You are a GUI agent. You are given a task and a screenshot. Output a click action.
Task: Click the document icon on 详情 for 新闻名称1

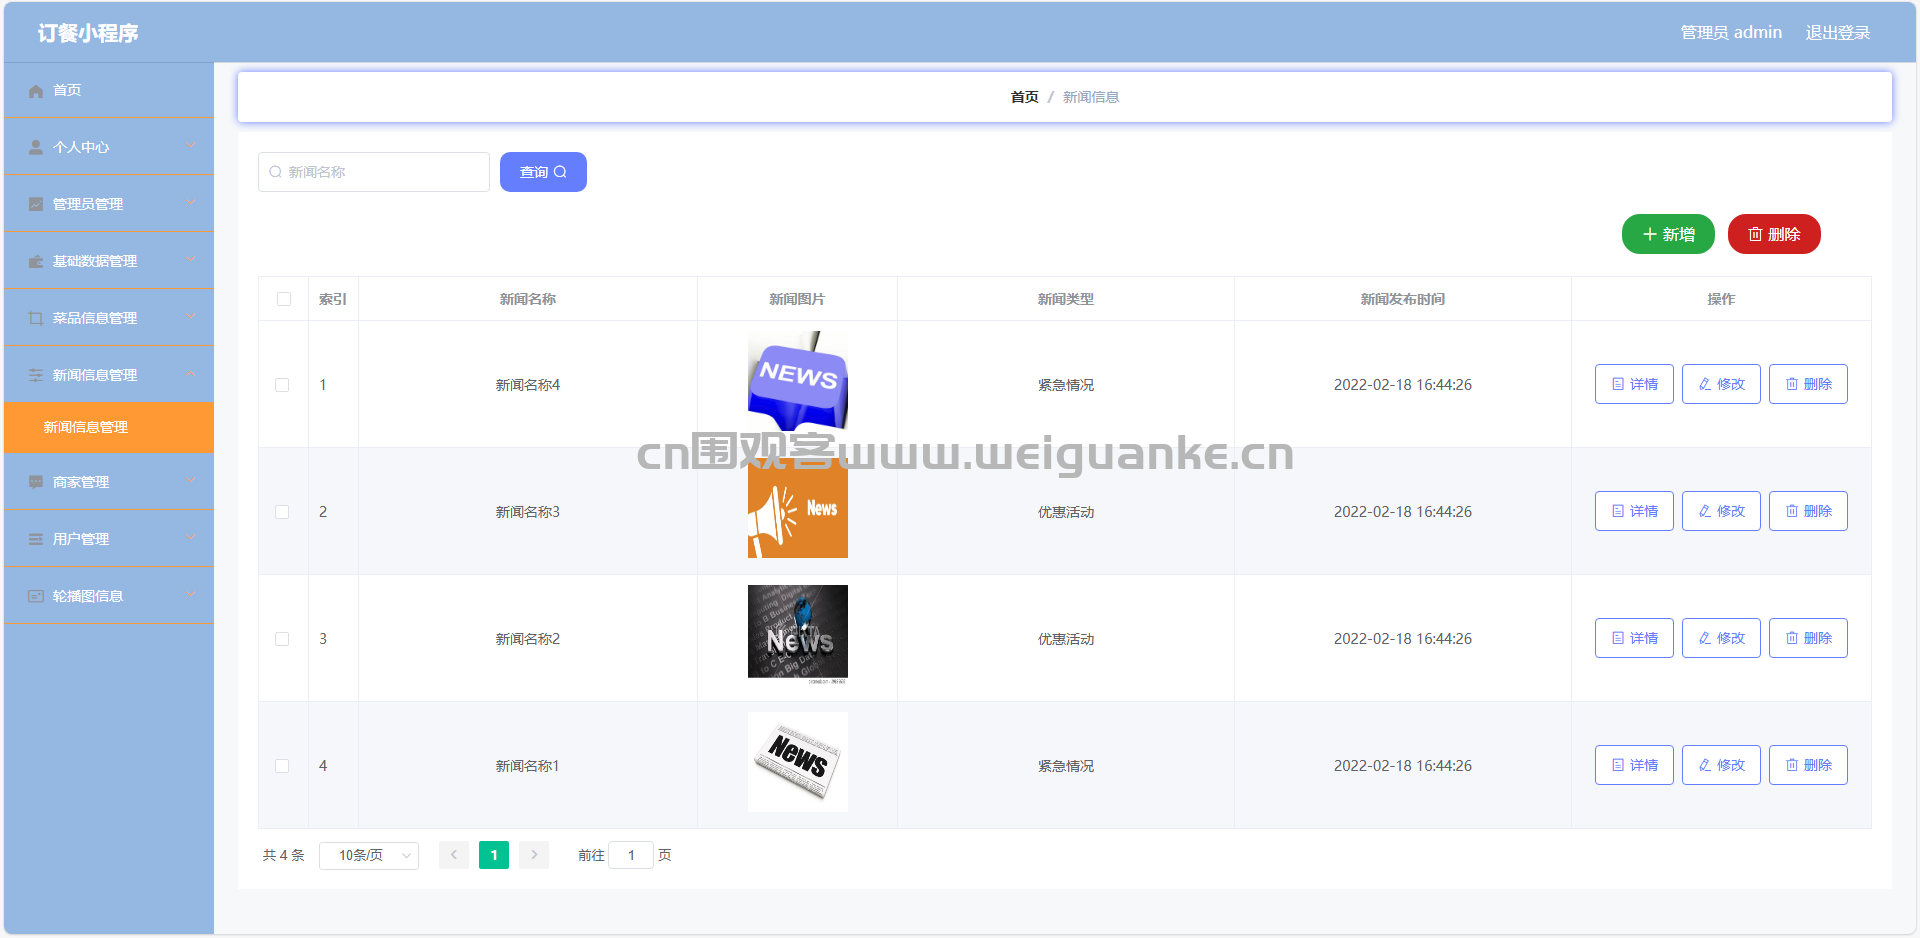[1618, 765]
